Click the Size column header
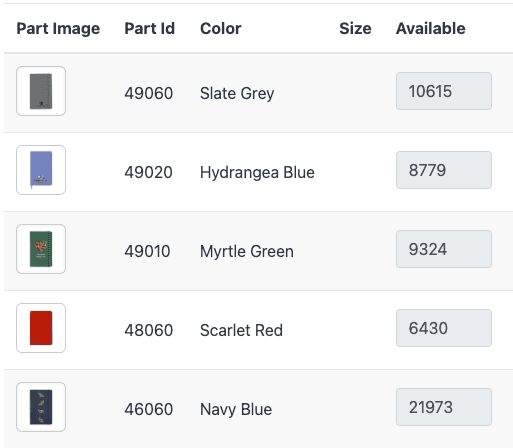Screen dimensions: 513x448 point(355,29)
